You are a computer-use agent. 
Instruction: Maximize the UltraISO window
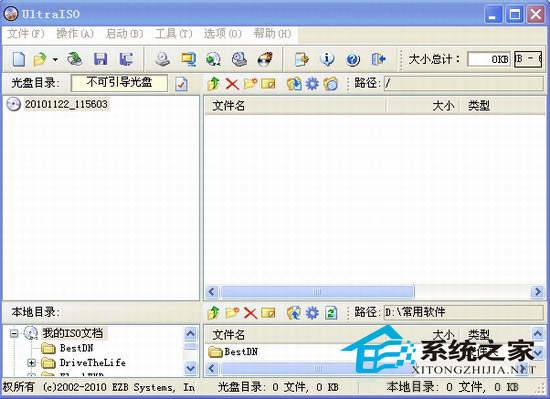(515, 15)
